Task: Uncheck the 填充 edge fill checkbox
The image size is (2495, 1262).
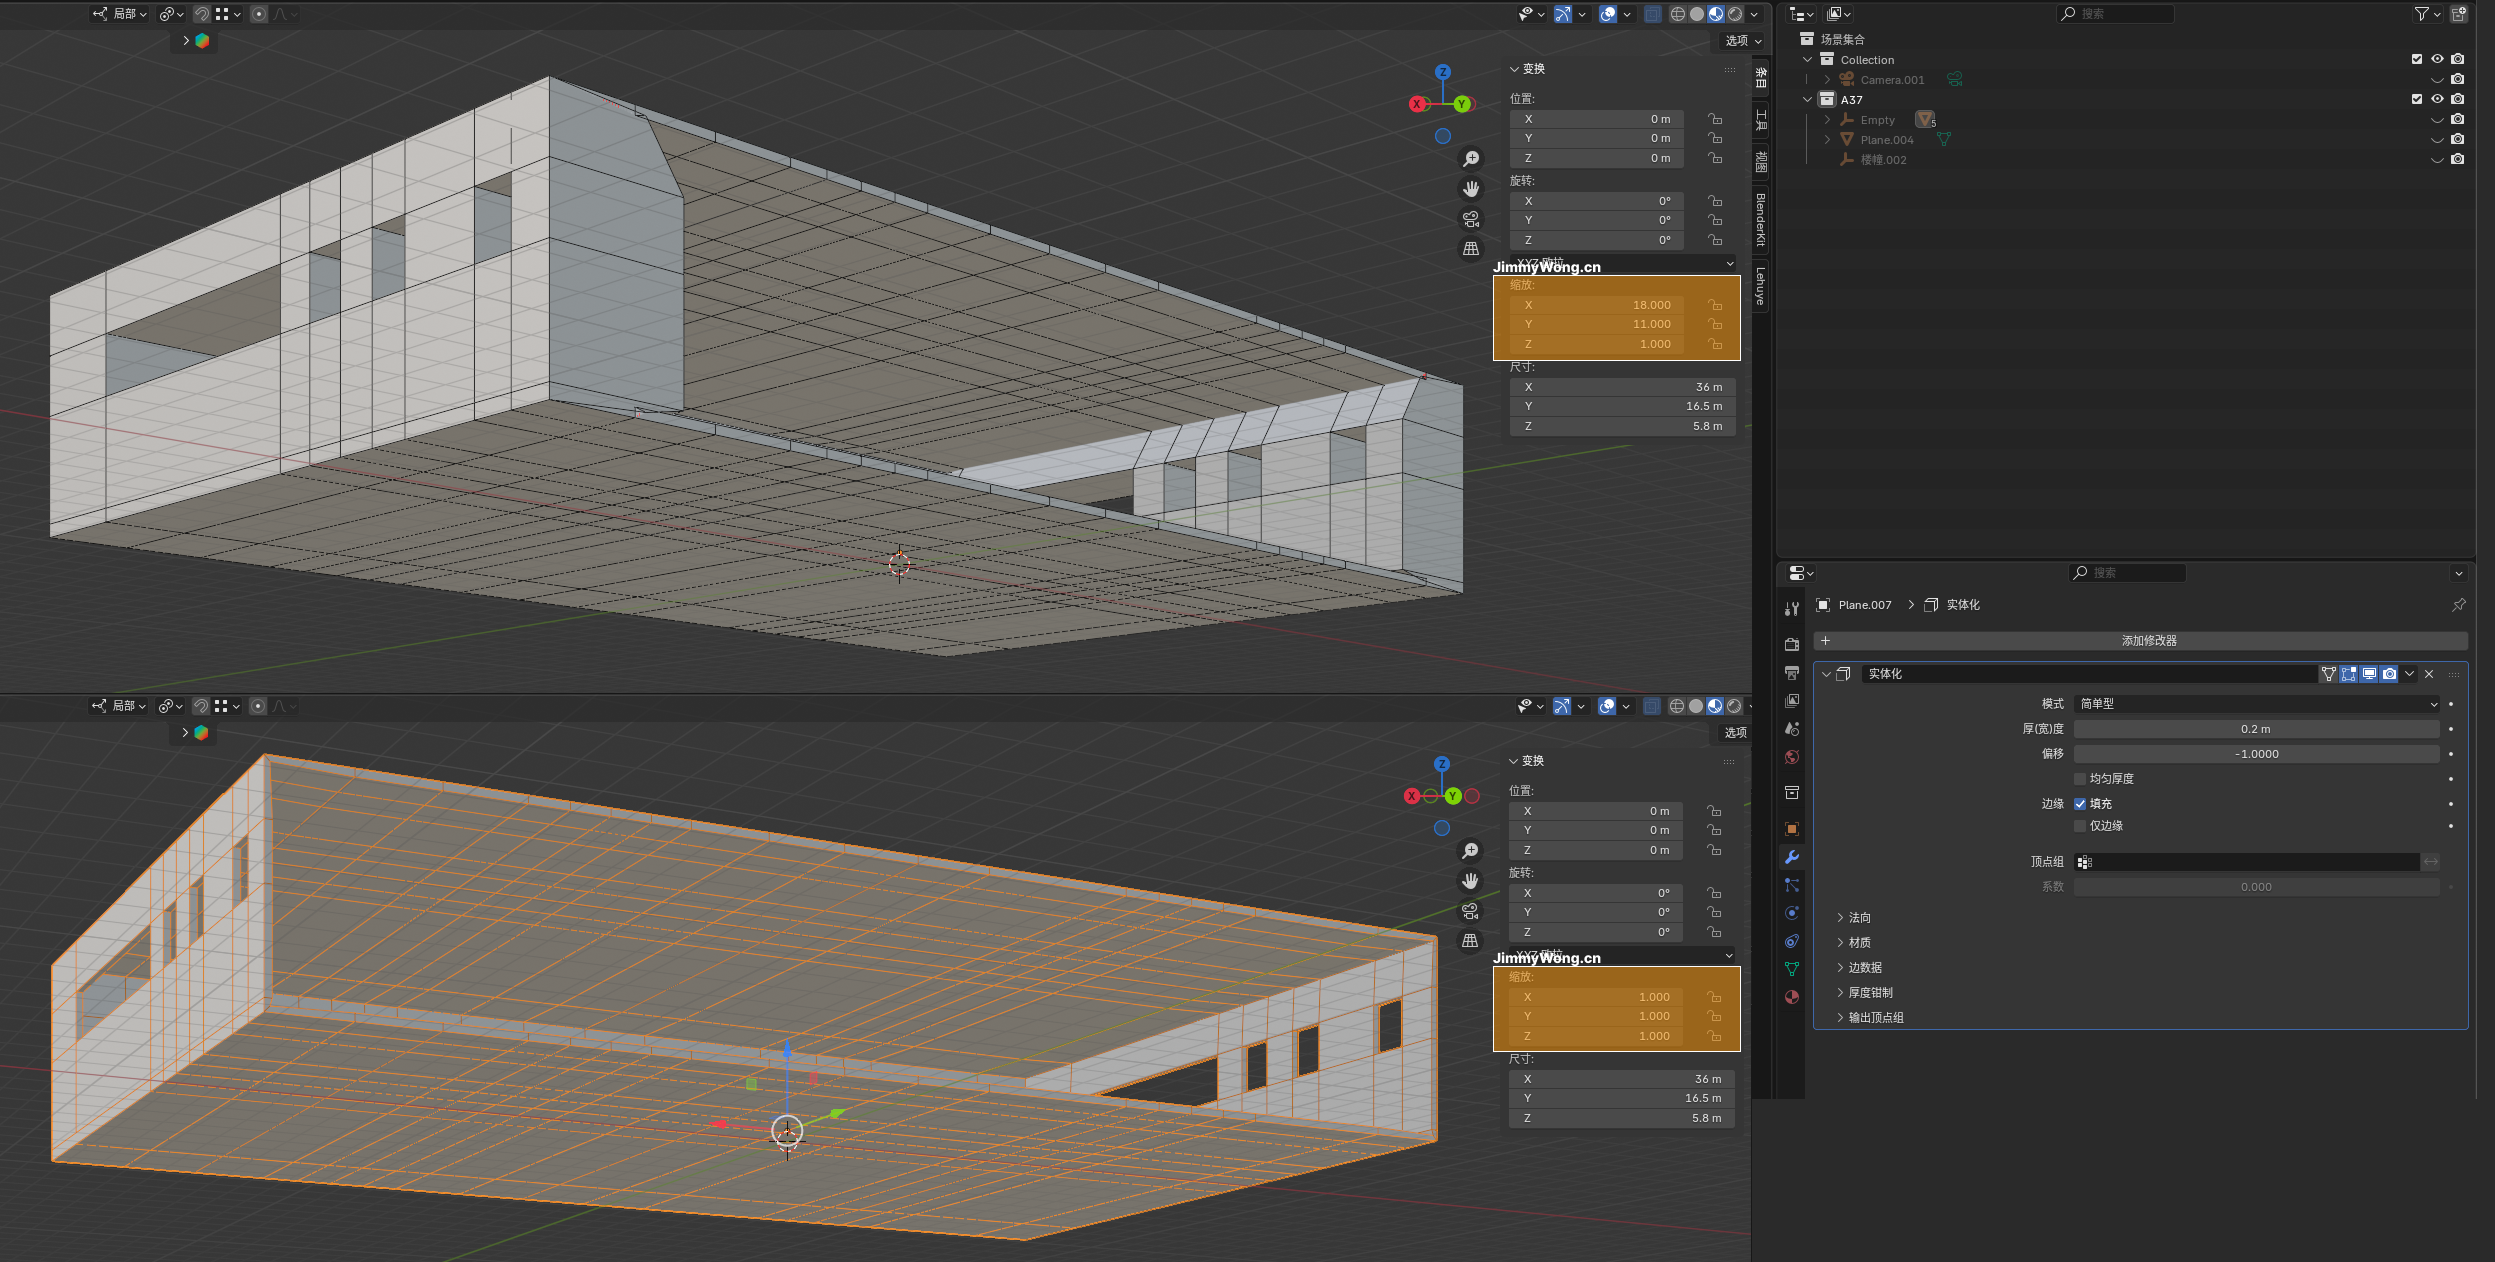Action: 2080,804
